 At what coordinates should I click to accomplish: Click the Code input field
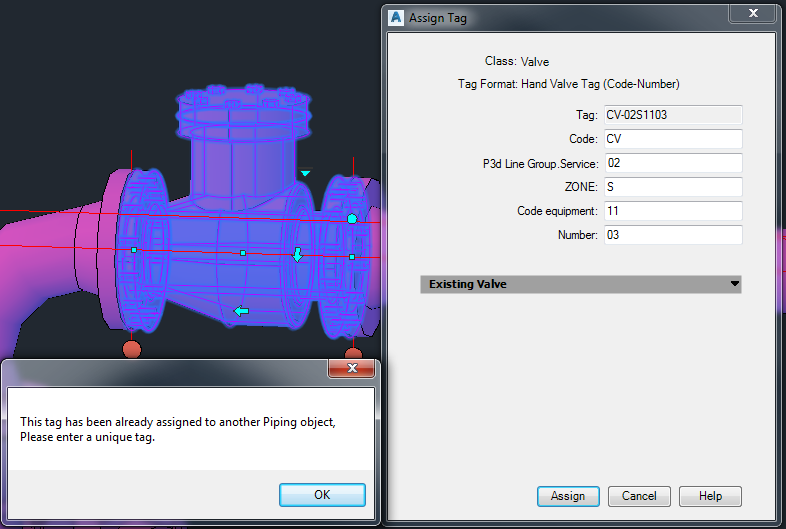point(673,139)
